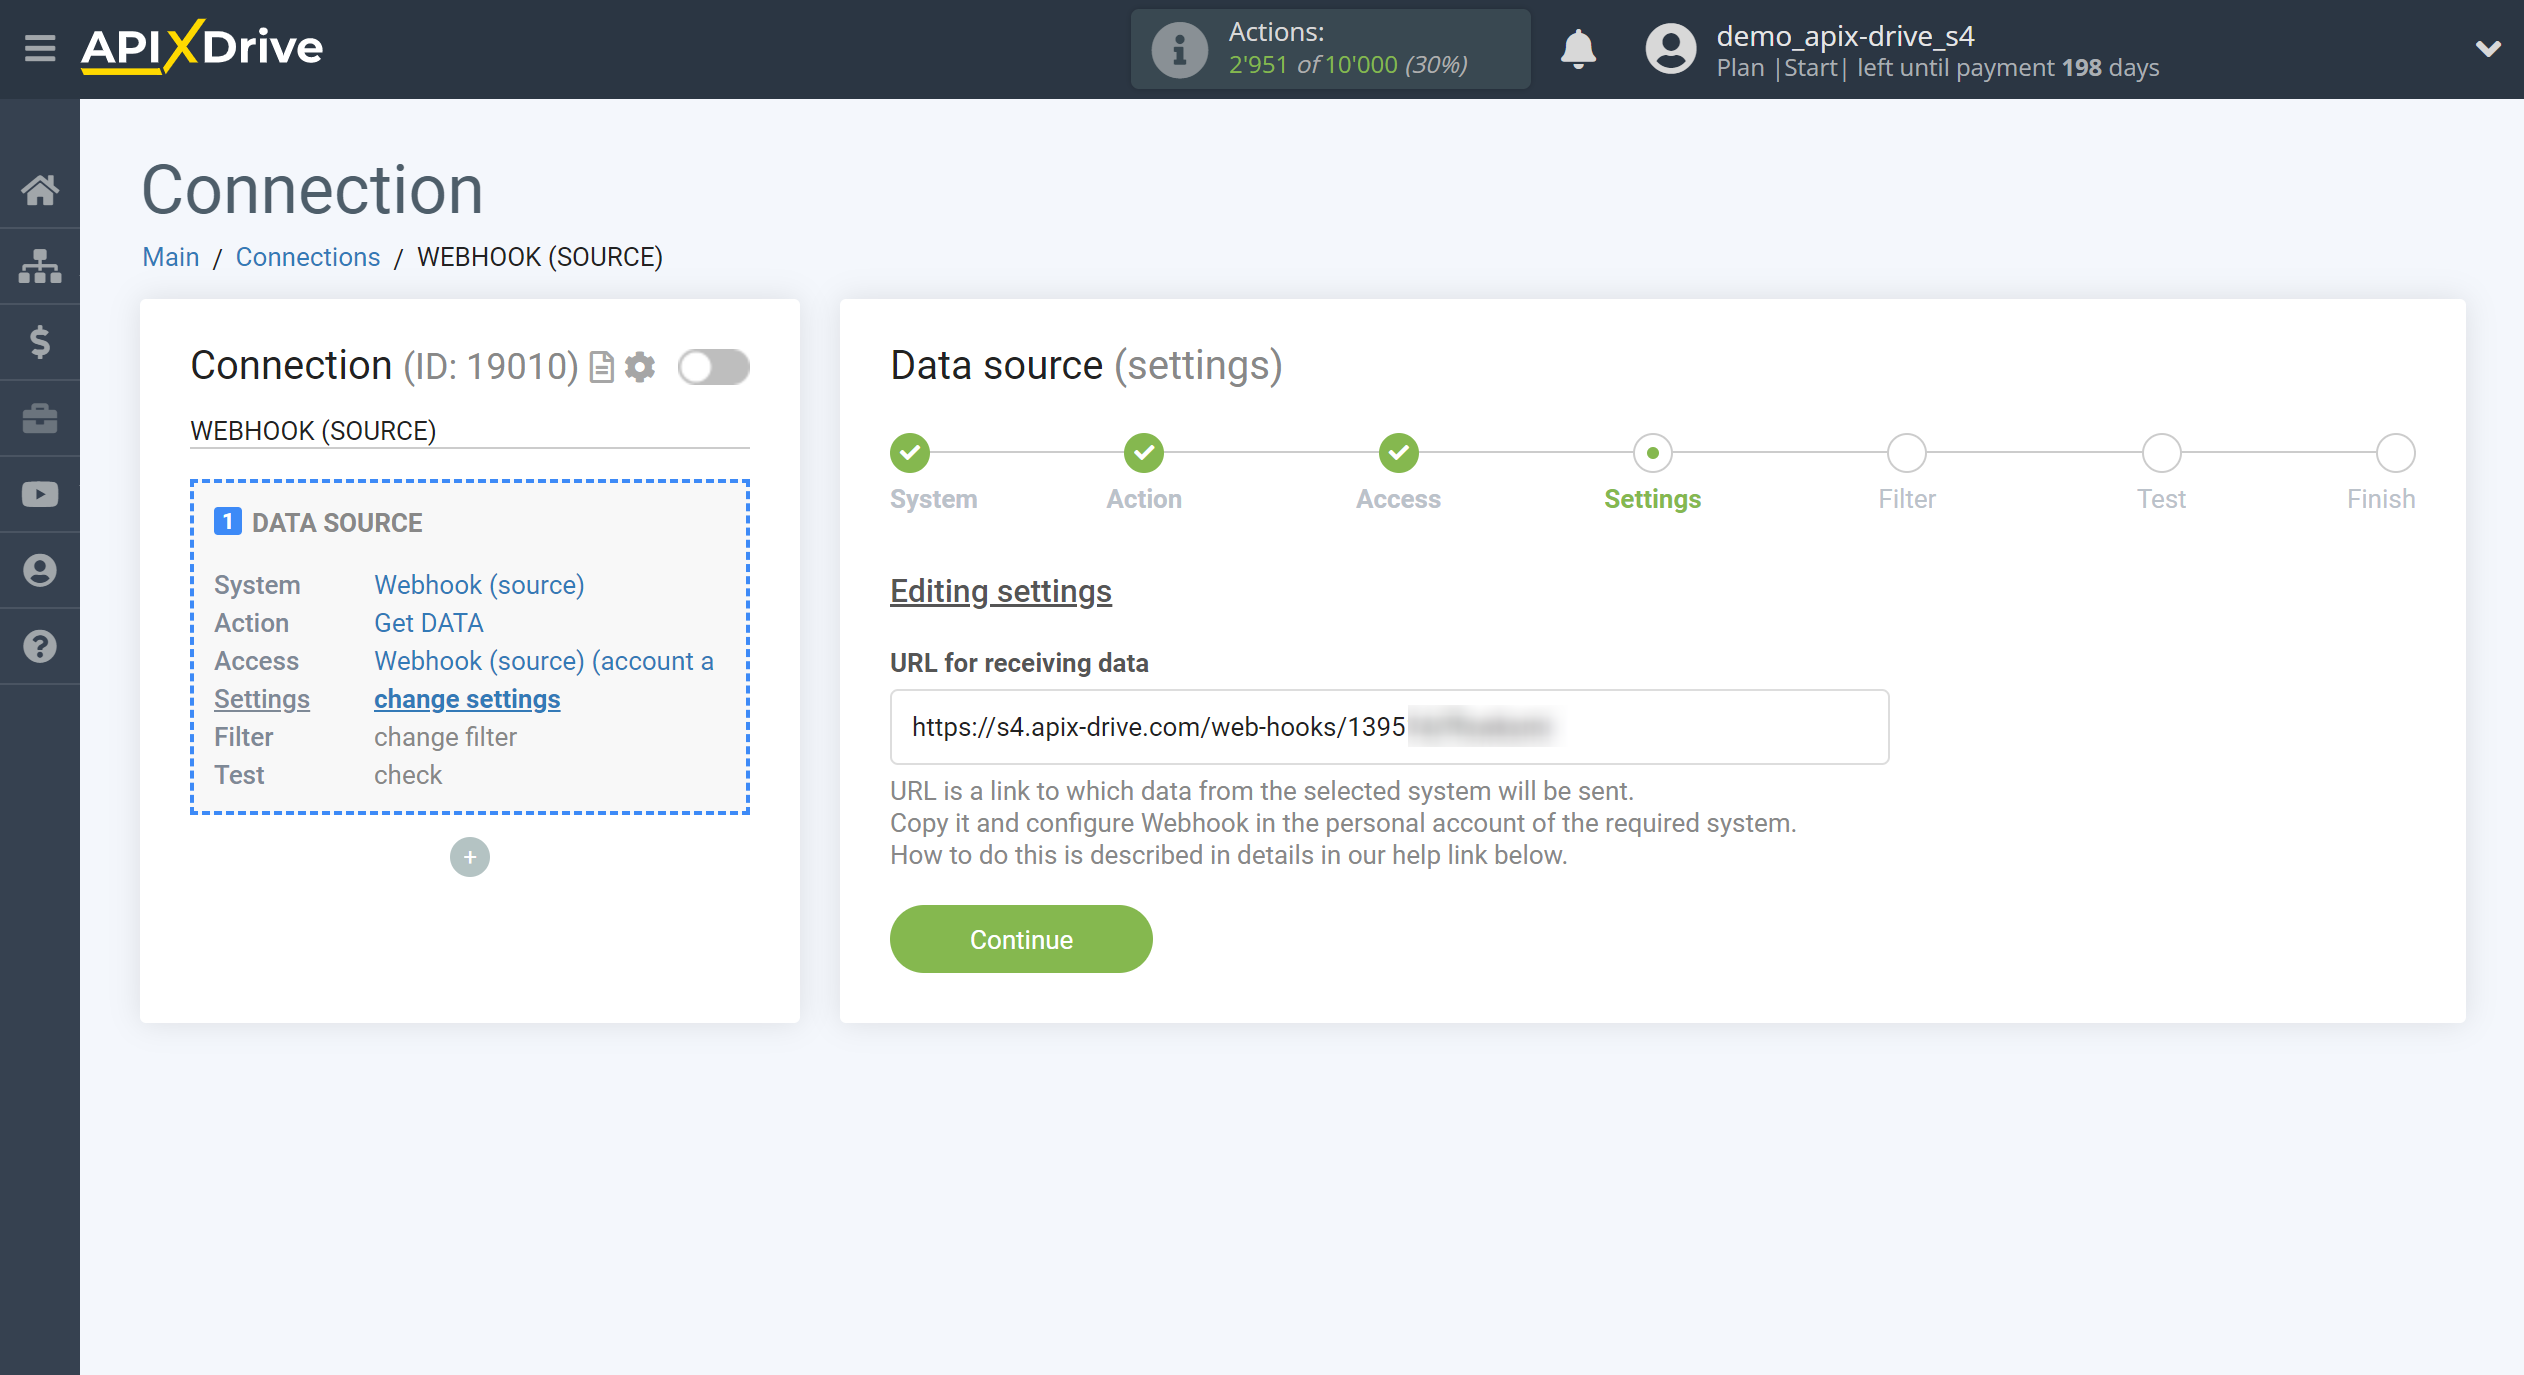Image resolution: width=2524 pixels, height=1375 pixels.
Task: Click the Webhook (source) system link
Action: 479,585
